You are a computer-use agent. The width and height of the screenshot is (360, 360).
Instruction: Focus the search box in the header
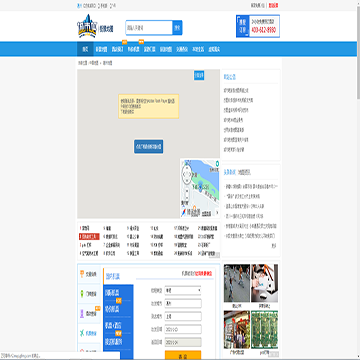tap(149, 28)
